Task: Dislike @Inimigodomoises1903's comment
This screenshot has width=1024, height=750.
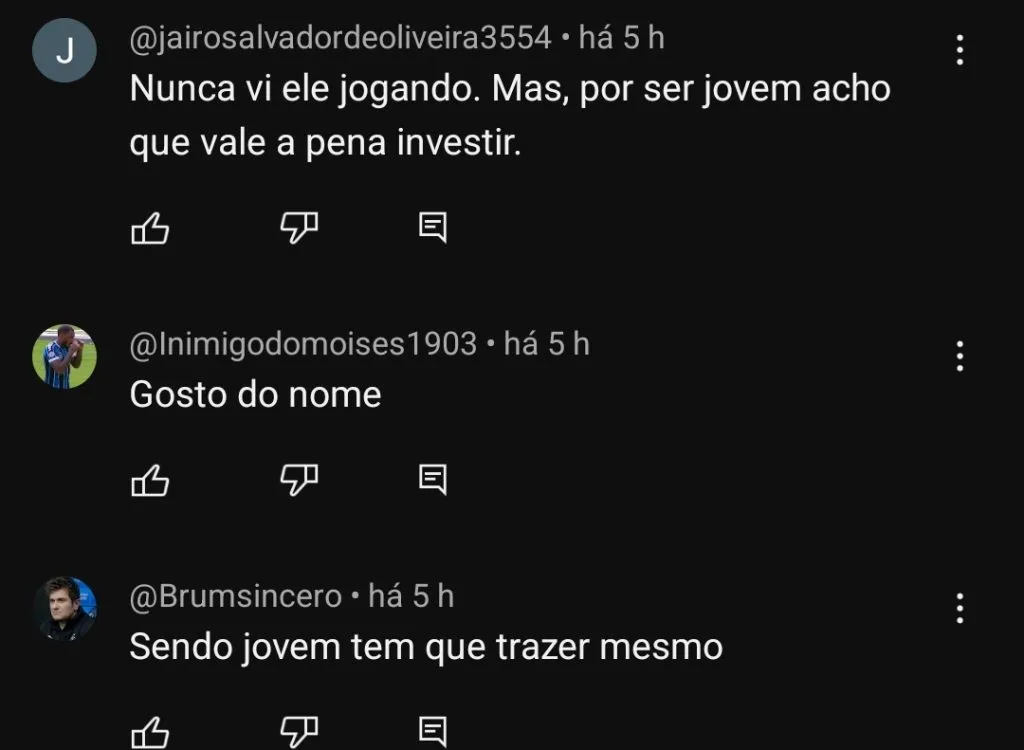Action: coord(298,480)
